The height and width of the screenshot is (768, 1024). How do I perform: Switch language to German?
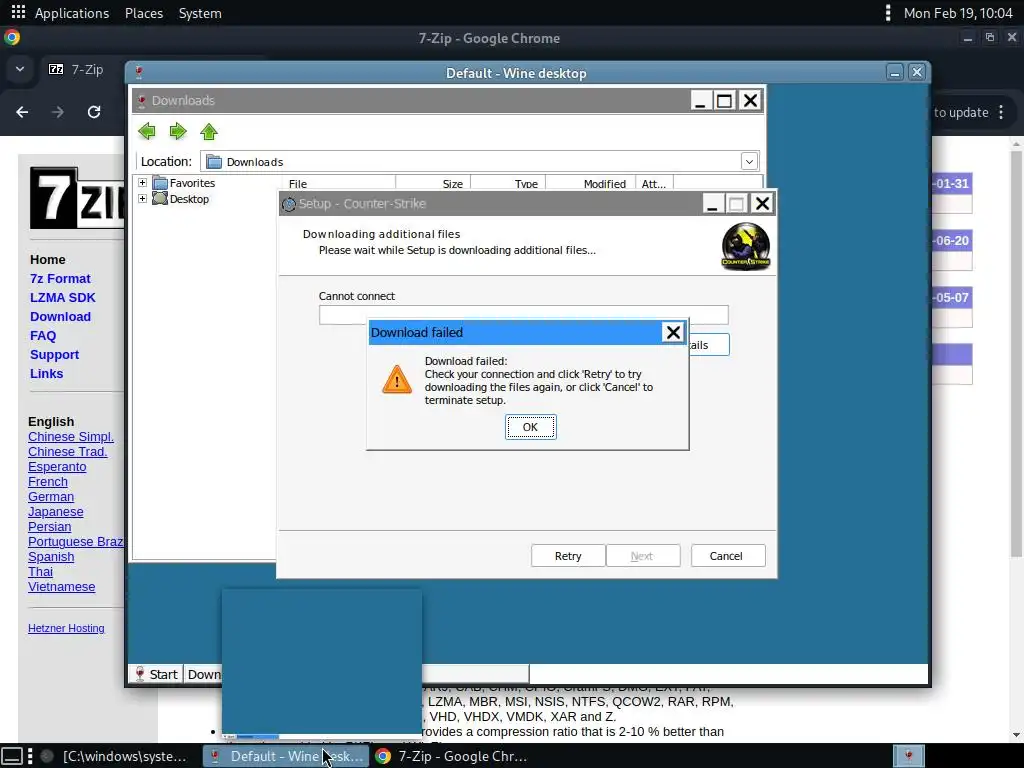51,496
